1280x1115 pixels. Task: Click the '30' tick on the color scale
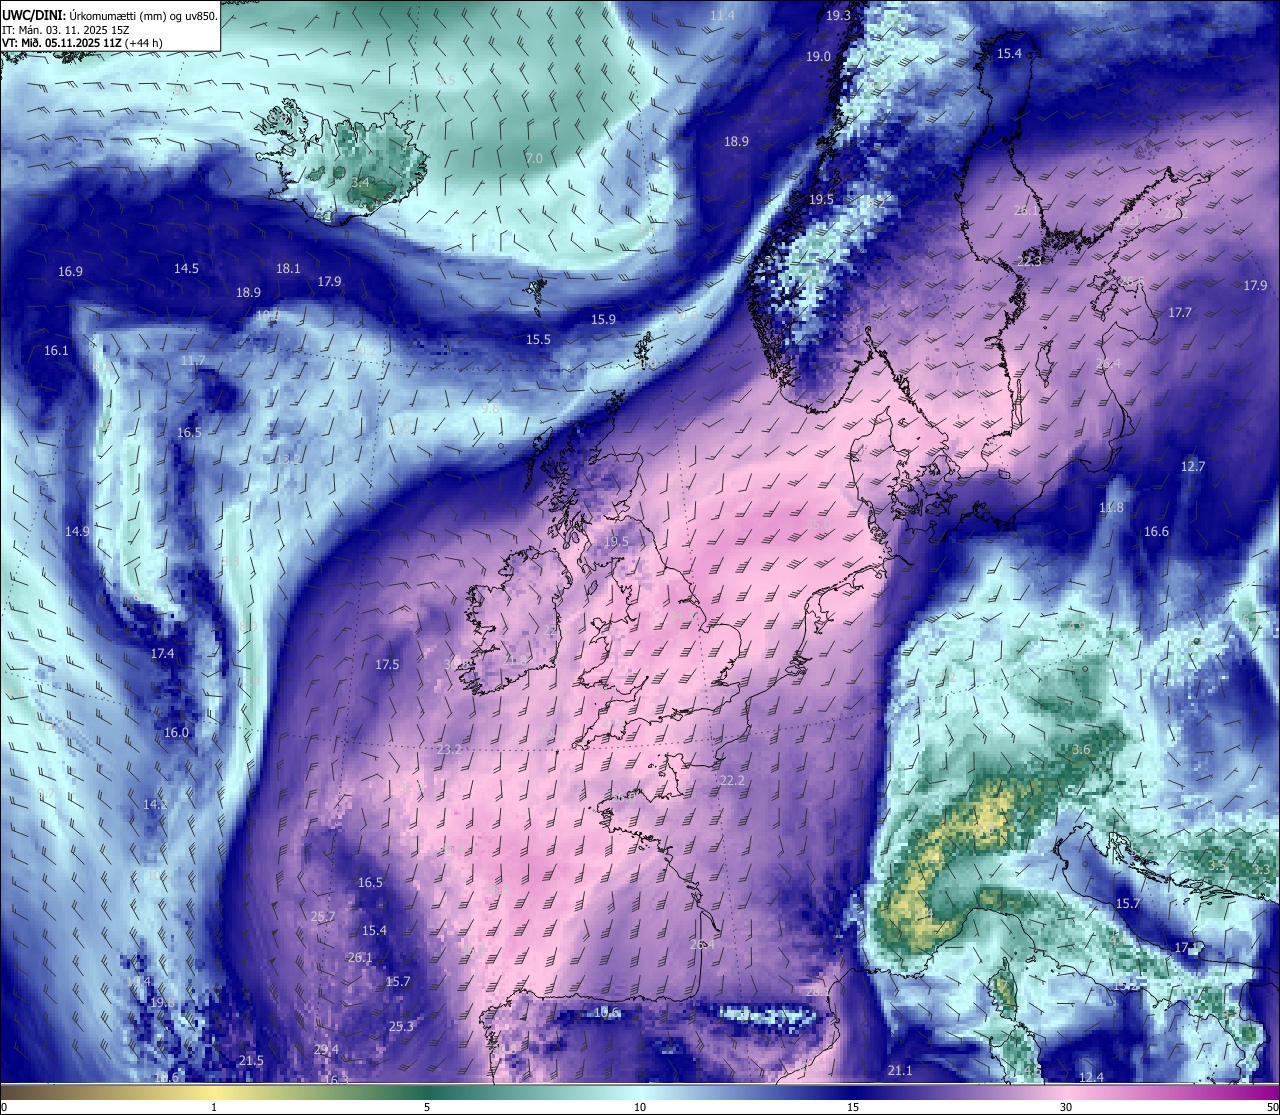(1066, 1107)
